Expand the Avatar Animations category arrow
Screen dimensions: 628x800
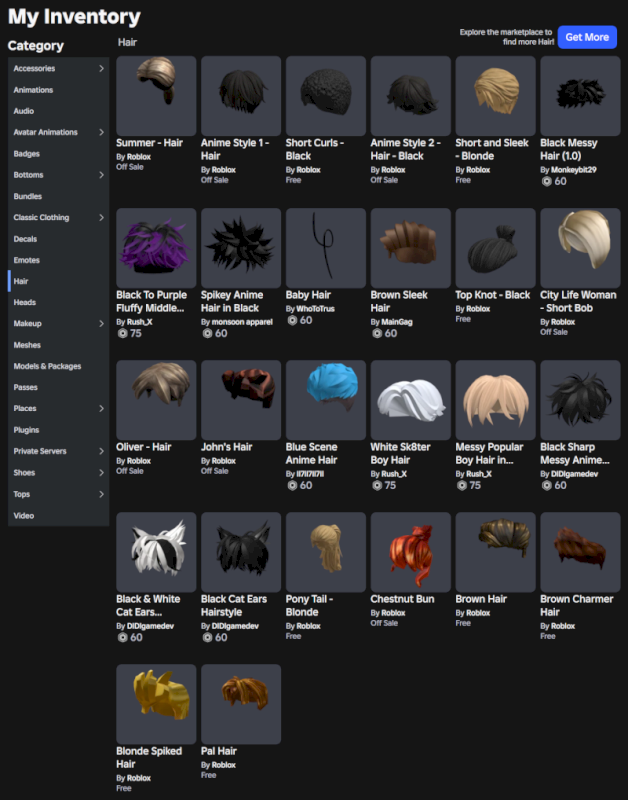(x=101, y=132)
